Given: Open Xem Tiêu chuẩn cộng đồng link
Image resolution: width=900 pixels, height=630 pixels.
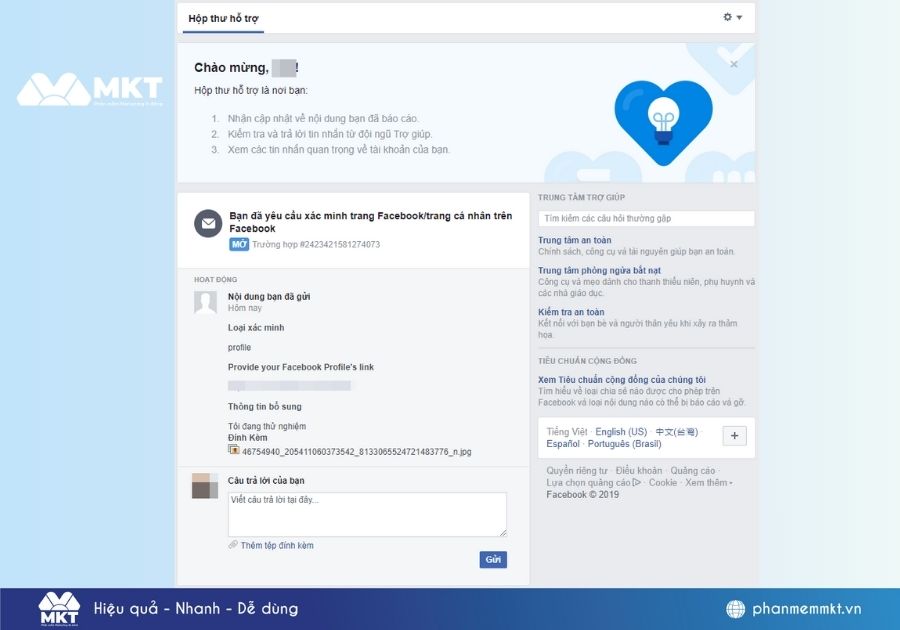Looking at the screenshot, I should [622, 380].
